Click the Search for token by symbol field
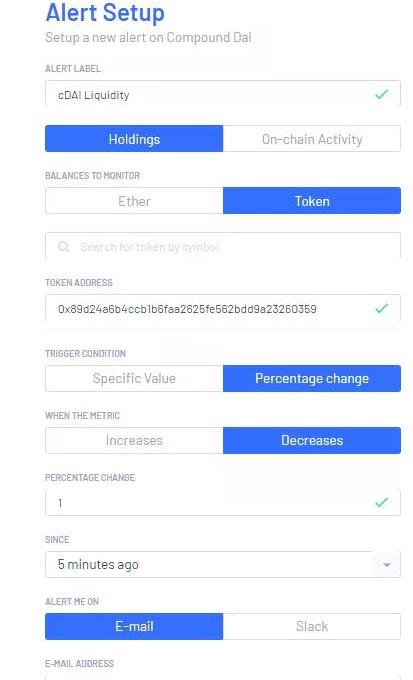Screen dimensions: 413x680 tap(223, 246)
